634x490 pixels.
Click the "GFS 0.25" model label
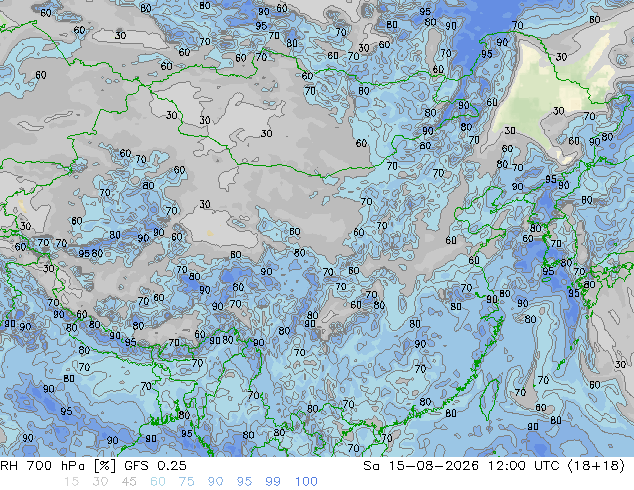pos(155,466)
